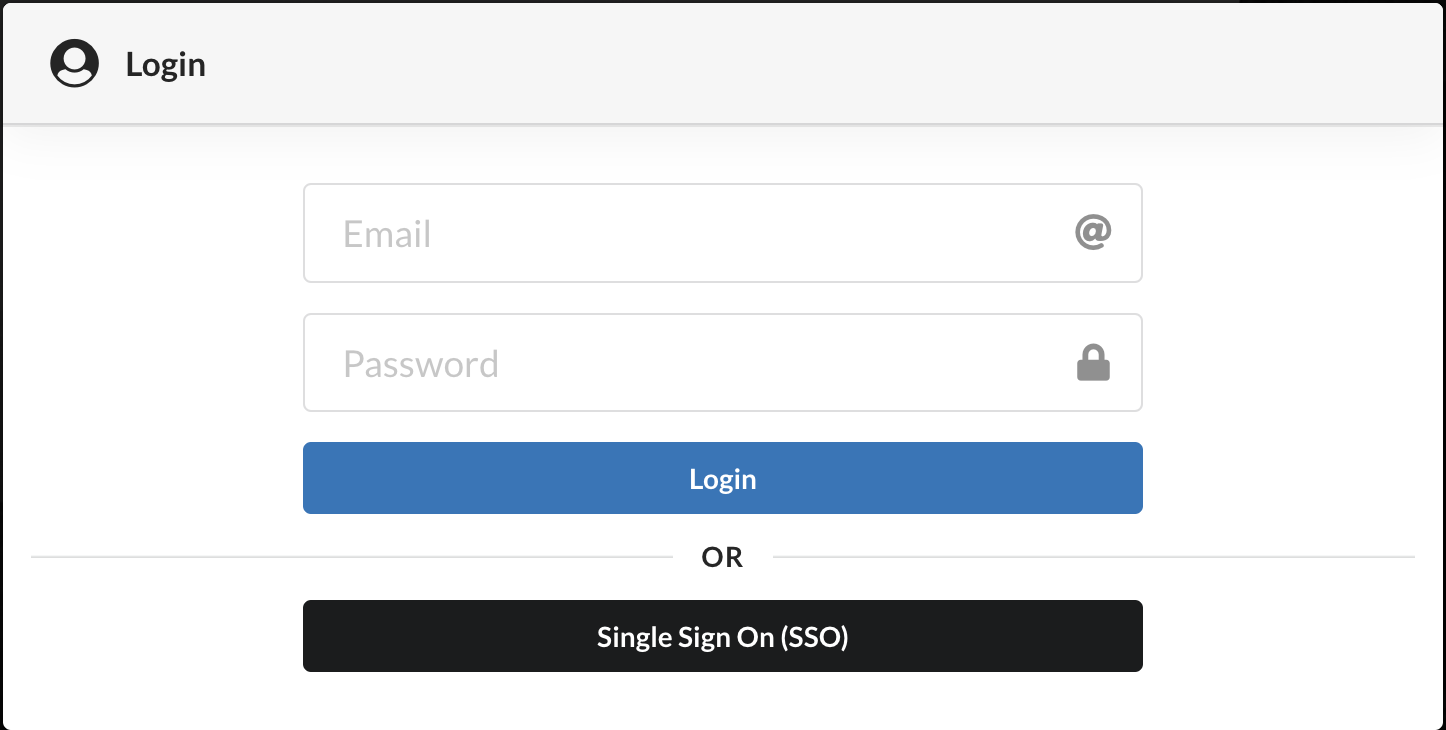Screen dimensions: 1446x730
Task: Click the Login header title text
Action: pyautogui.click(x=166, y=65)
